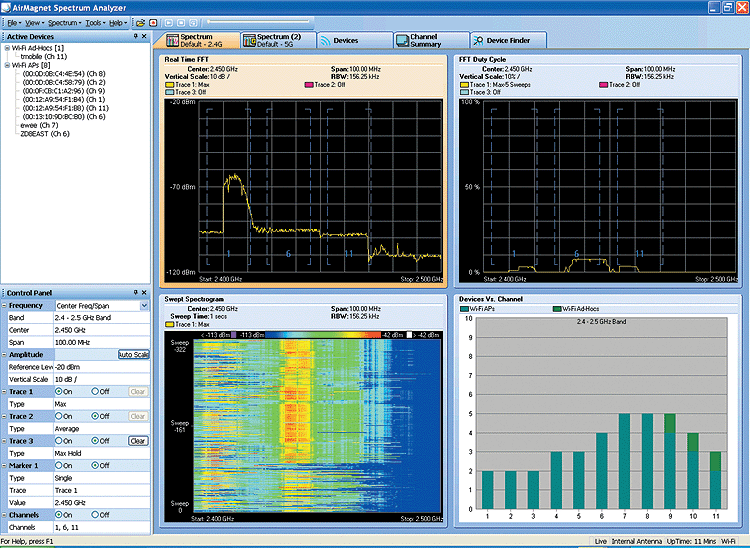Click the Clear button for Trace 2
The width and height of the screenshot is (750, 548).
click(138, 416)
